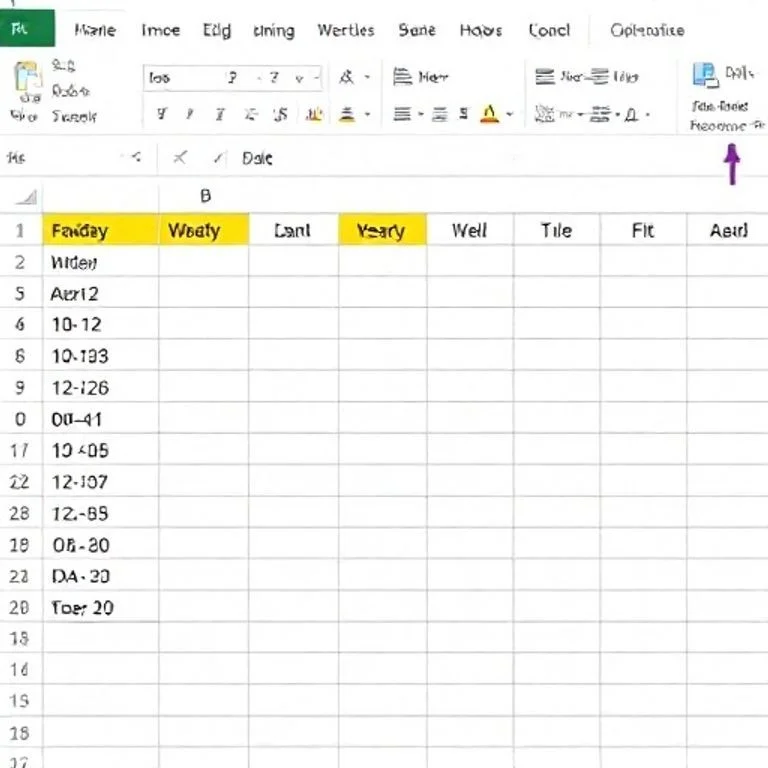Screen dimensions: 768x768
Task: Select the cell containing '08-20'
Action: pyautogui.click(x=101, y=545)
